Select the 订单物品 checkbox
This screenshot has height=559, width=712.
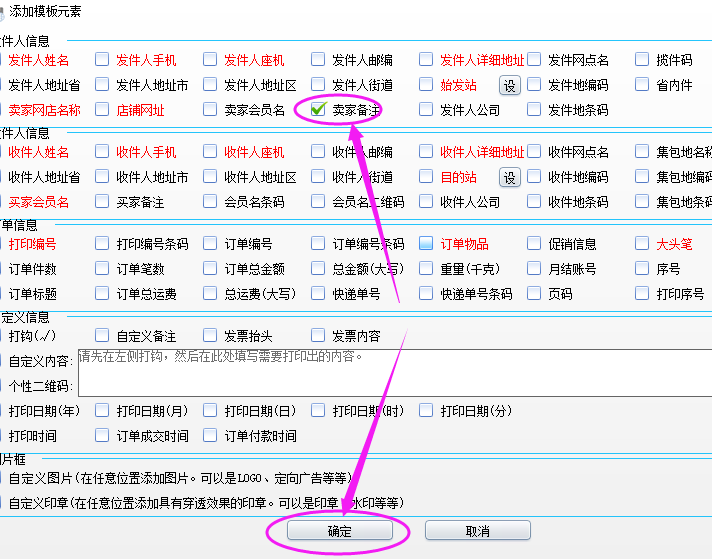coord(427,244)
